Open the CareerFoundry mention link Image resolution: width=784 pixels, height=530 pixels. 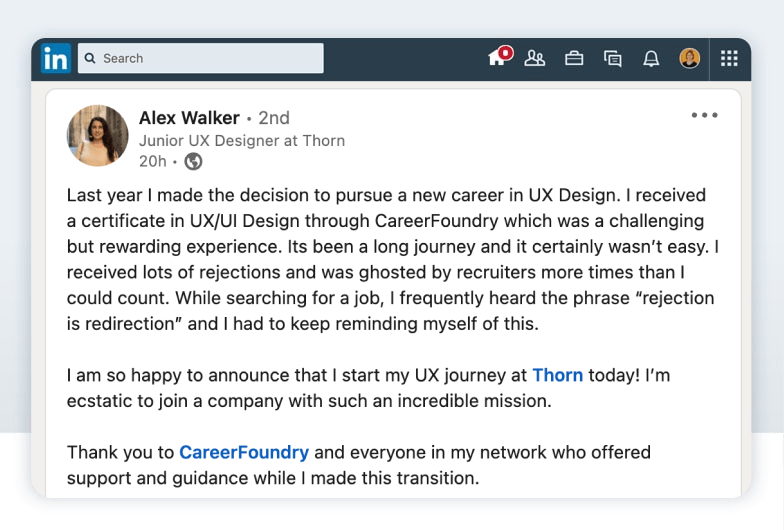click(x=244, y=453)
